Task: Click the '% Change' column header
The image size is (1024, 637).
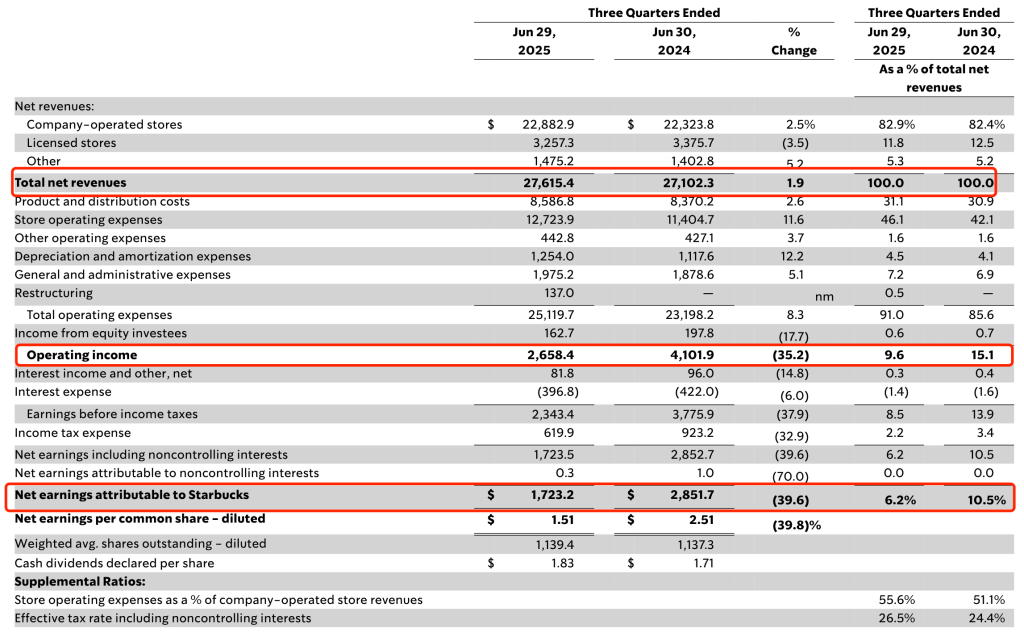Action: pos(793,41)
